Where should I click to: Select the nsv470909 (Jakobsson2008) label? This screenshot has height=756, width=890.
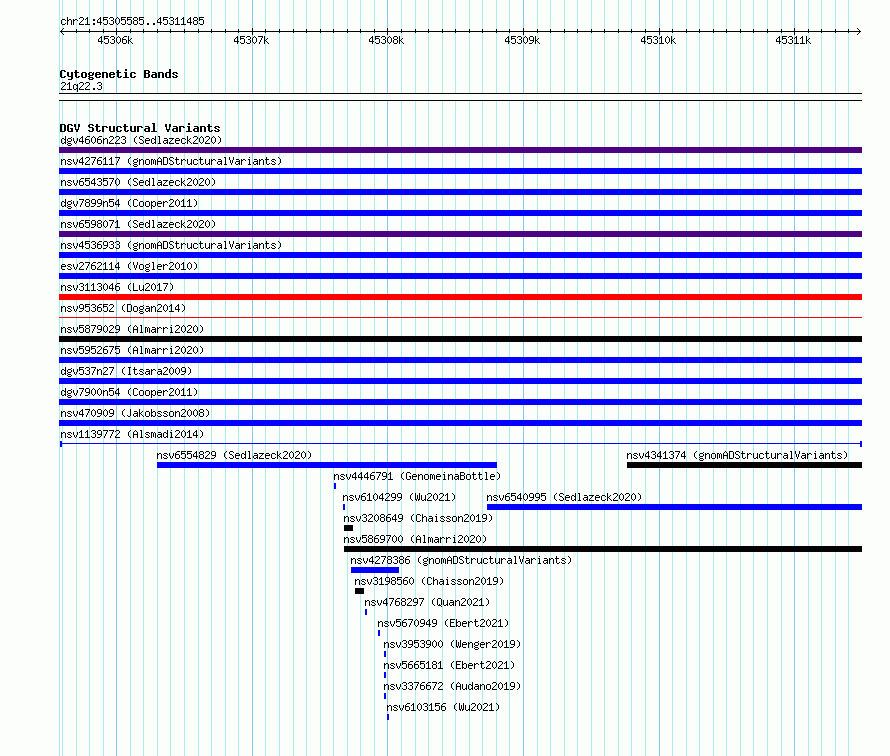click(x=135, y=413)
